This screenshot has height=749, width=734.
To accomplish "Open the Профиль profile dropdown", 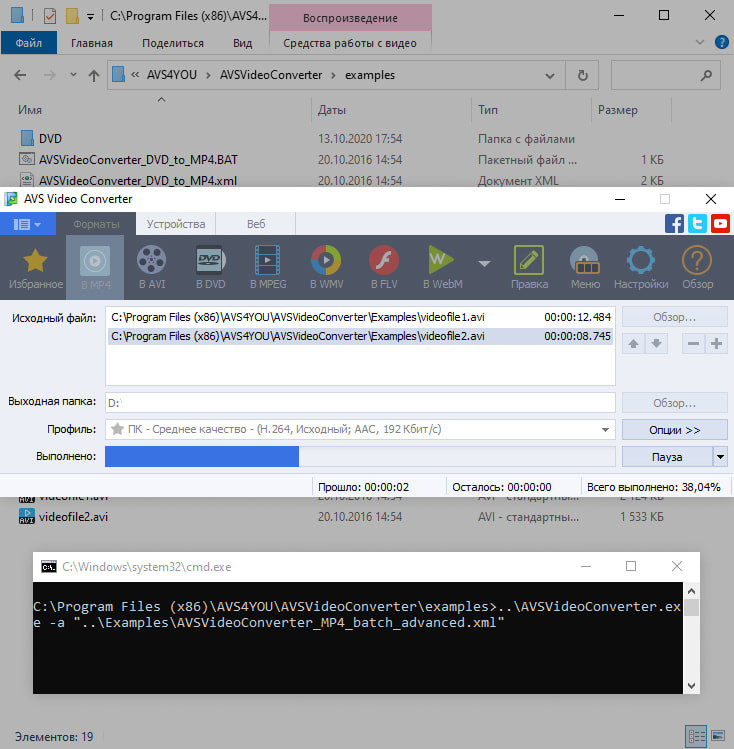I will click(605, 429).
